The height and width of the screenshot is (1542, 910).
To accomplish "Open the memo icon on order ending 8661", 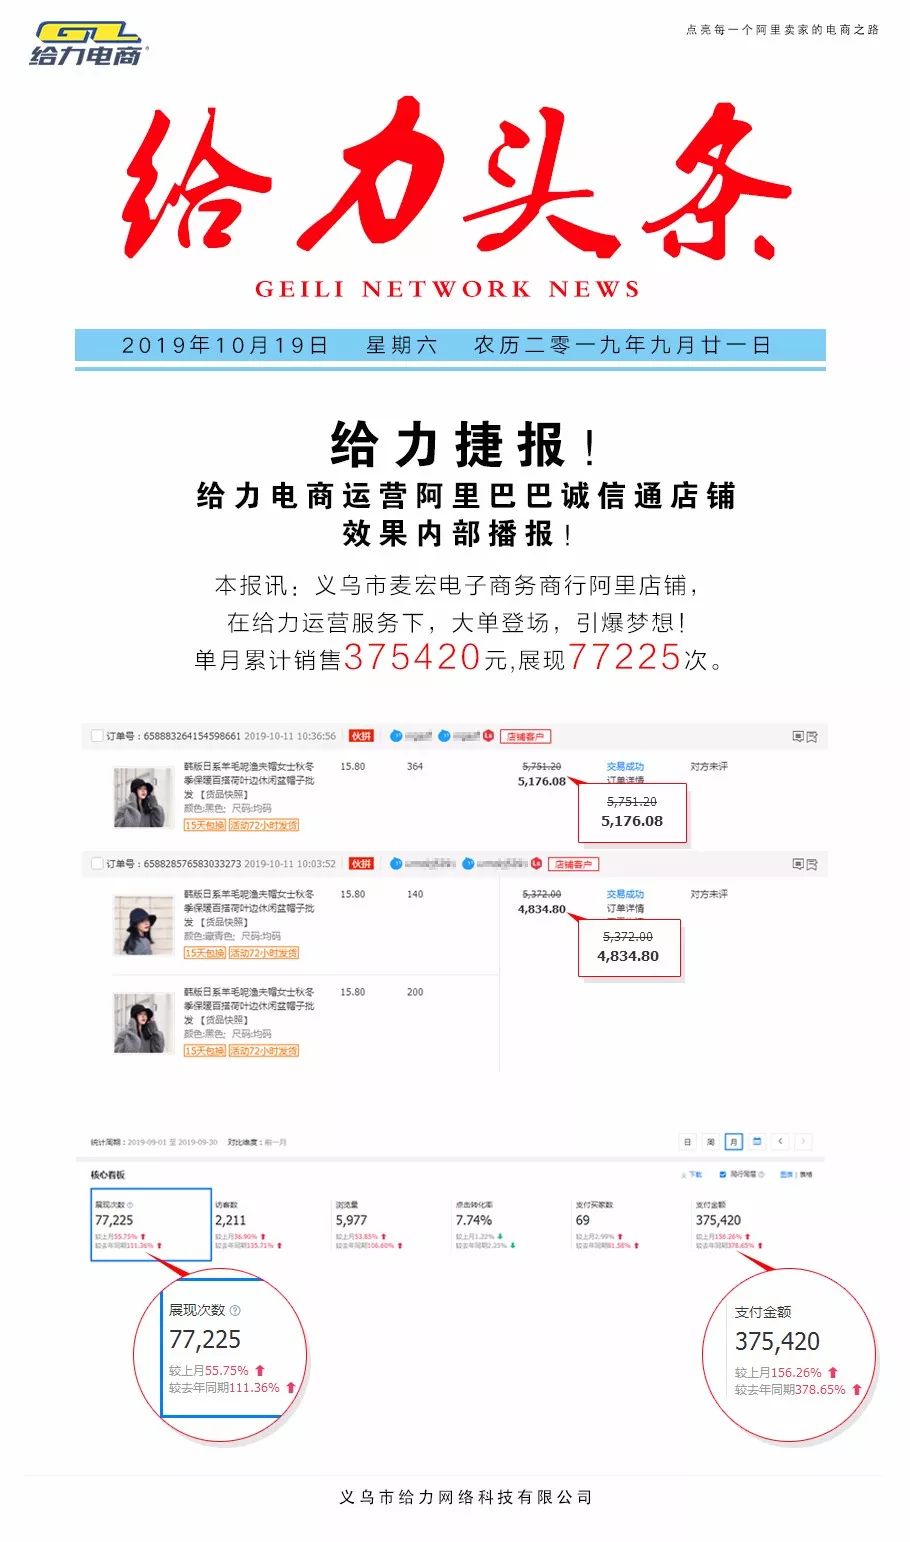I will click(x=798, y=737).
